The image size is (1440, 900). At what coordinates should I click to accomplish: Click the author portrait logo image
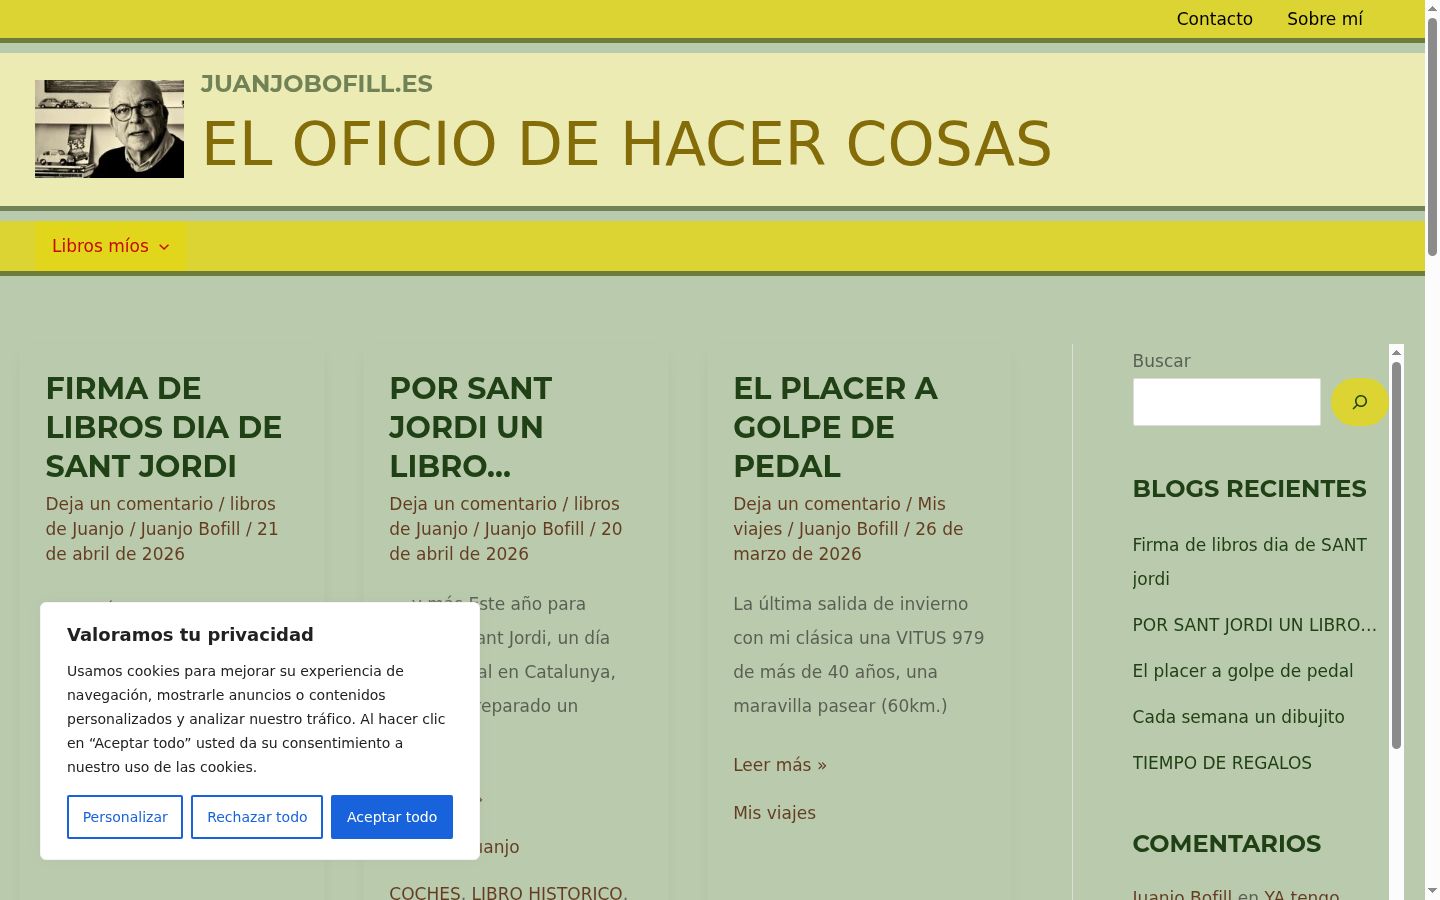[x=109, y=129]
